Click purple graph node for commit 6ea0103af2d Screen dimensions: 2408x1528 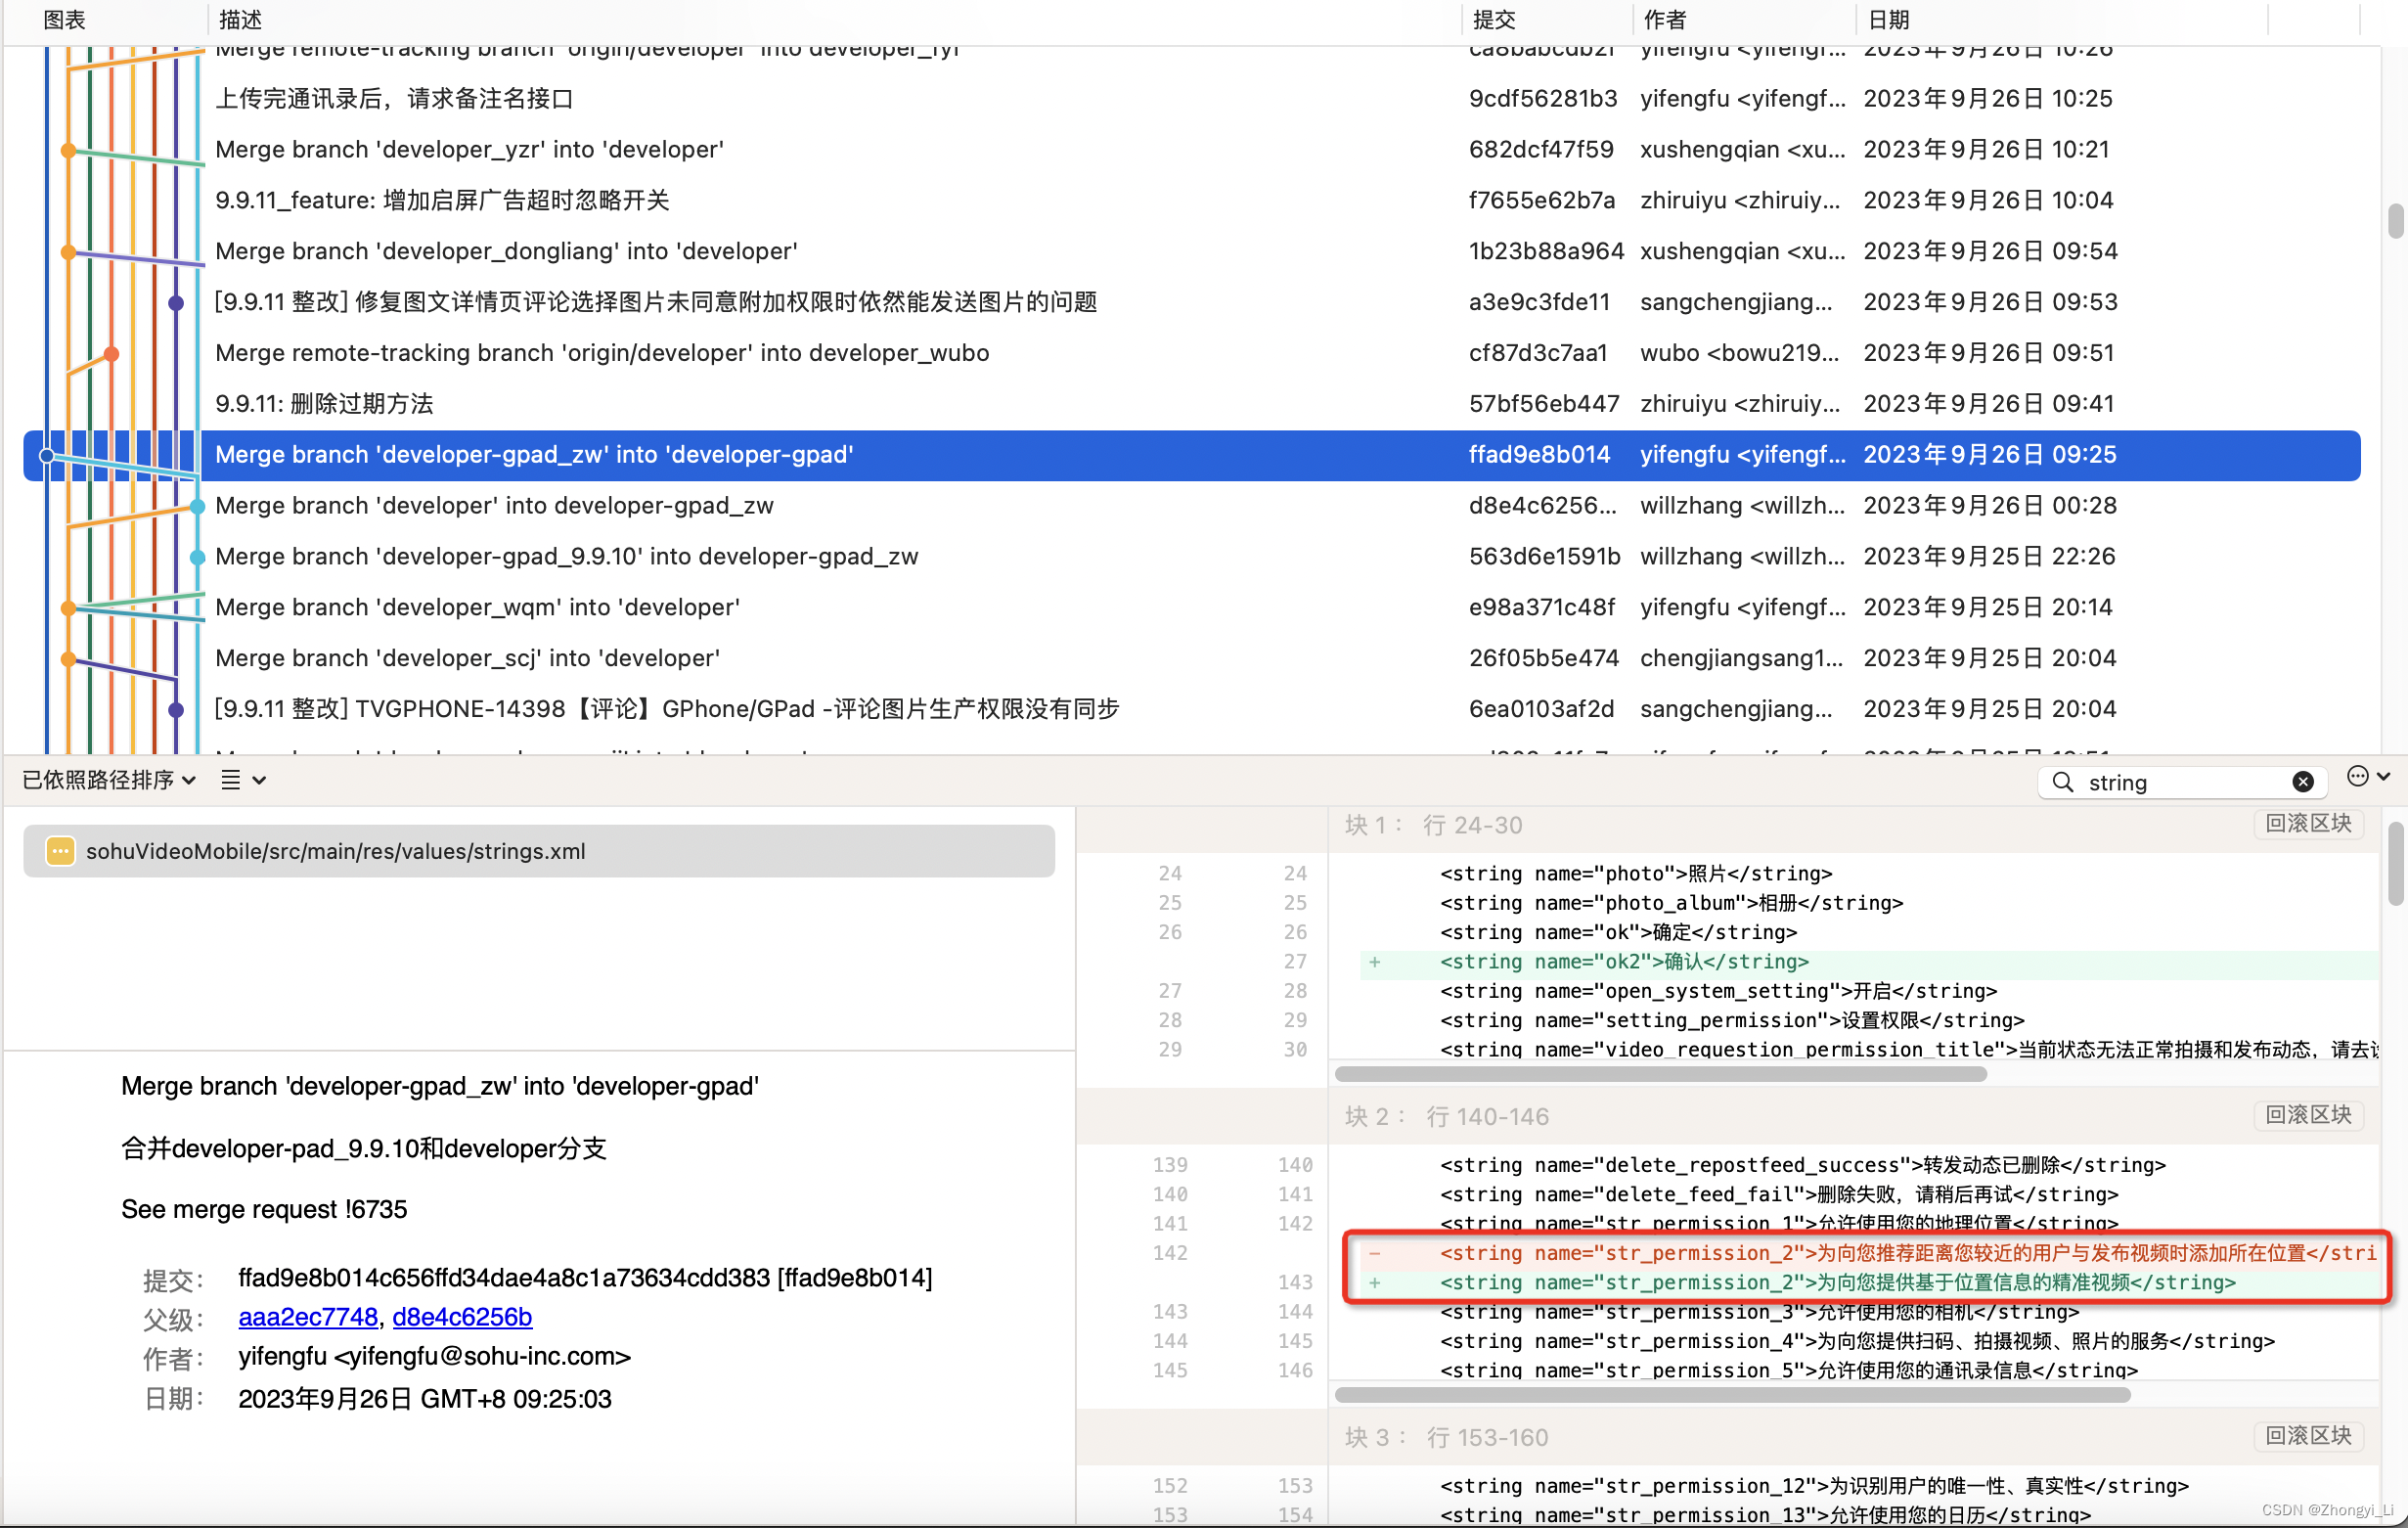click(176, 711)
